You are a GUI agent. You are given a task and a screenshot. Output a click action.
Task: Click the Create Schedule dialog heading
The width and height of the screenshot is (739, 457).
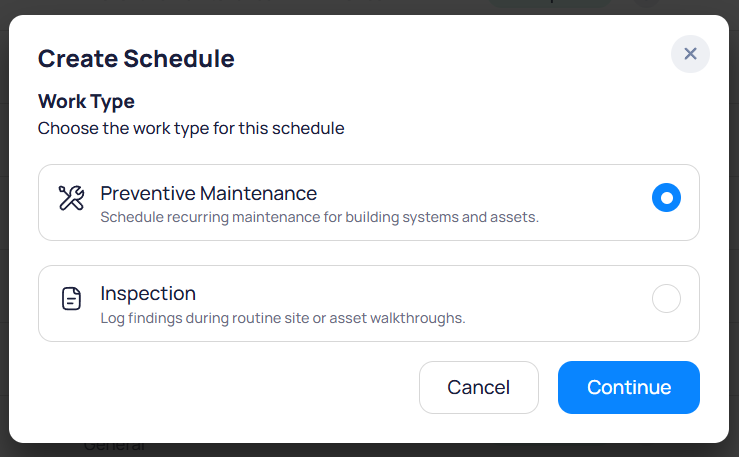[x=136, y=58]
